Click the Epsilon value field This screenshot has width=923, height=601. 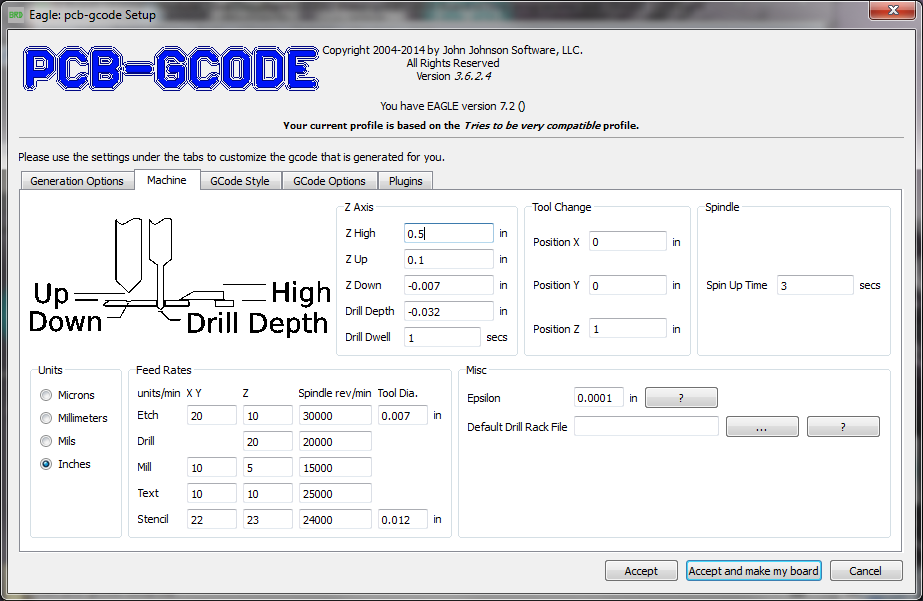coord(599,398)
